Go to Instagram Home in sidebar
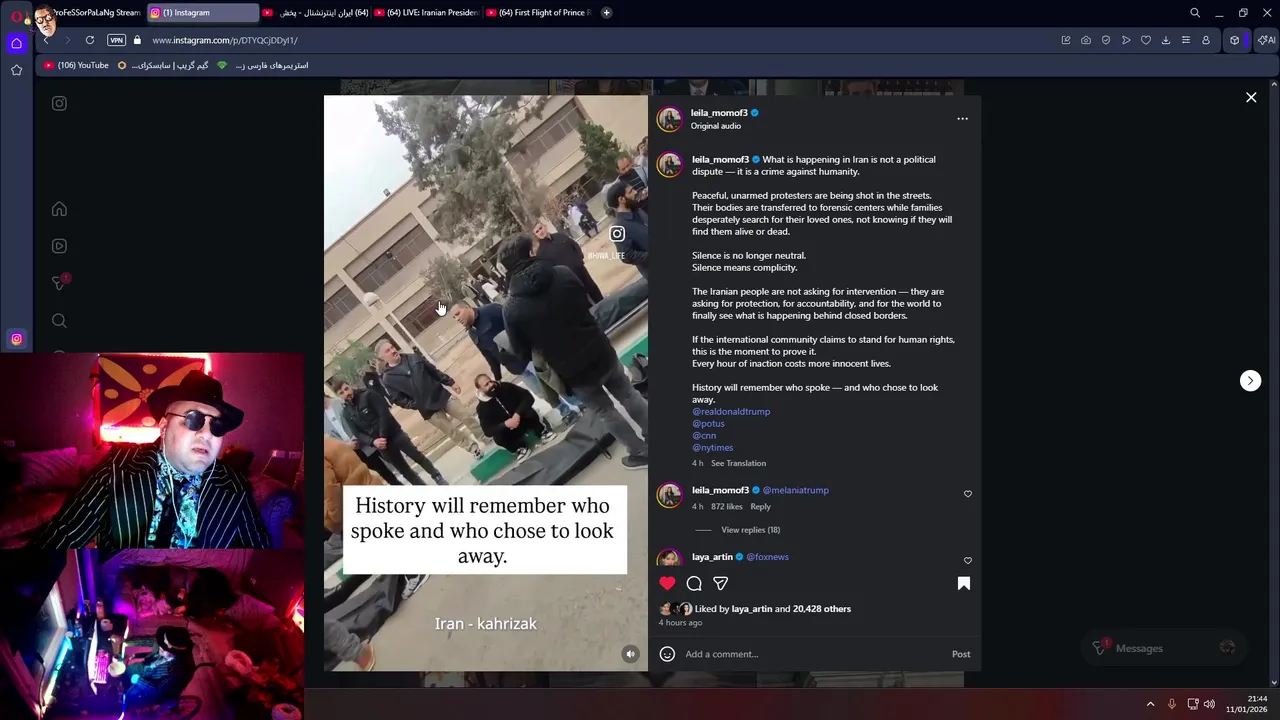The width and height of the screenshot is (1280, 720). (59, 209)
